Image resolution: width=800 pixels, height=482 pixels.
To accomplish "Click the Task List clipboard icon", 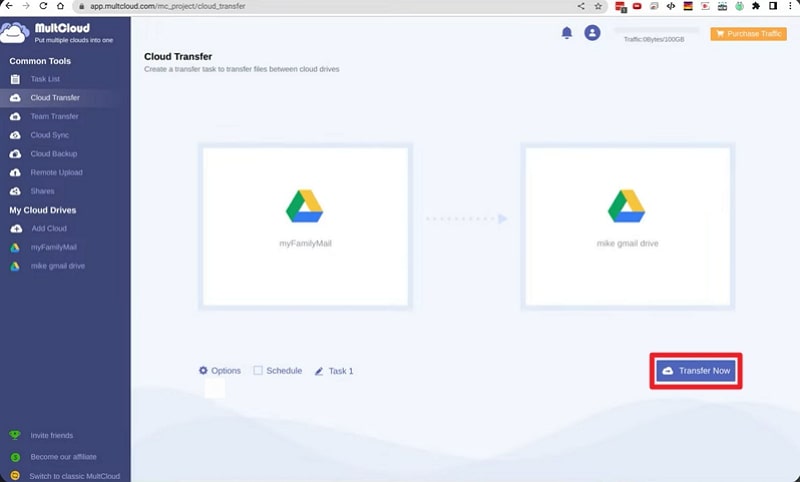I will (x=15, y=79).
